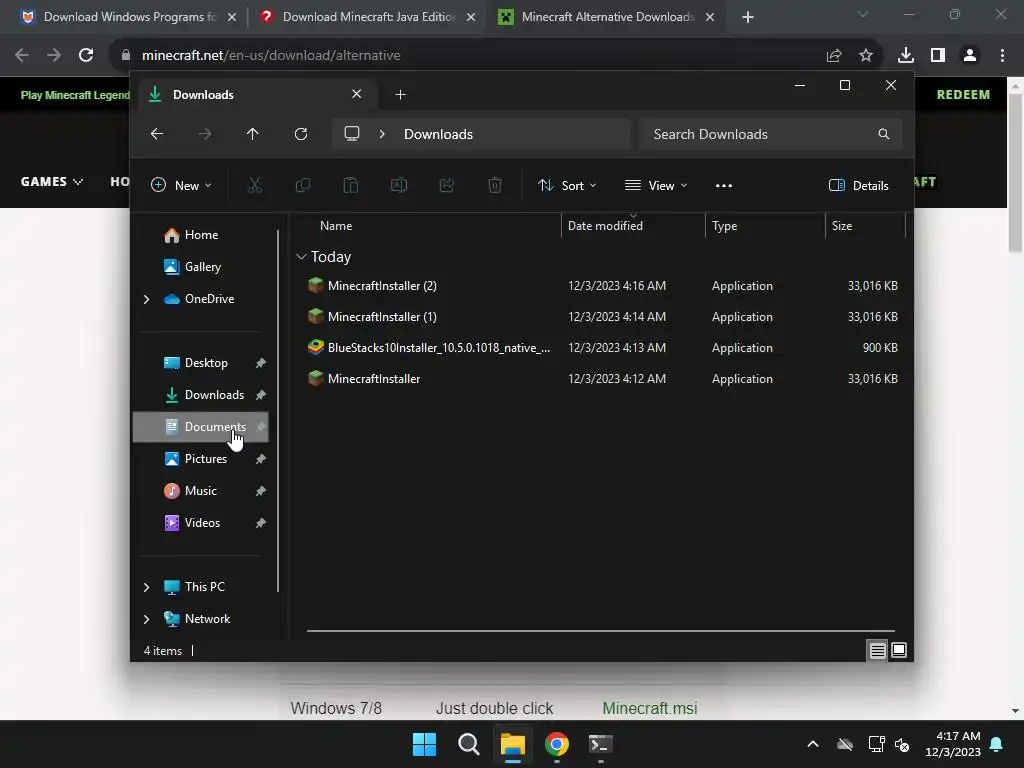Click Play Minecraft Legends banner link

click(75, 95)
